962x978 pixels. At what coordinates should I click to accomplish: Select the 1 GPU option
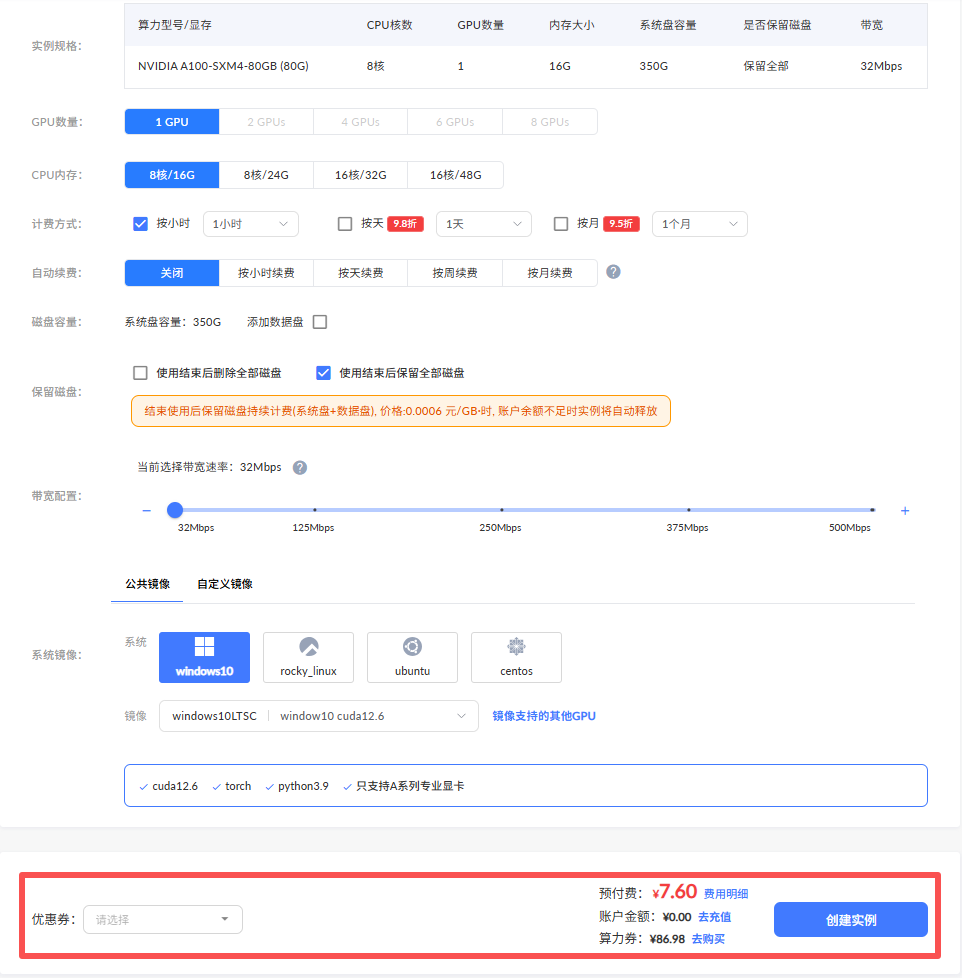pos(172,122)
